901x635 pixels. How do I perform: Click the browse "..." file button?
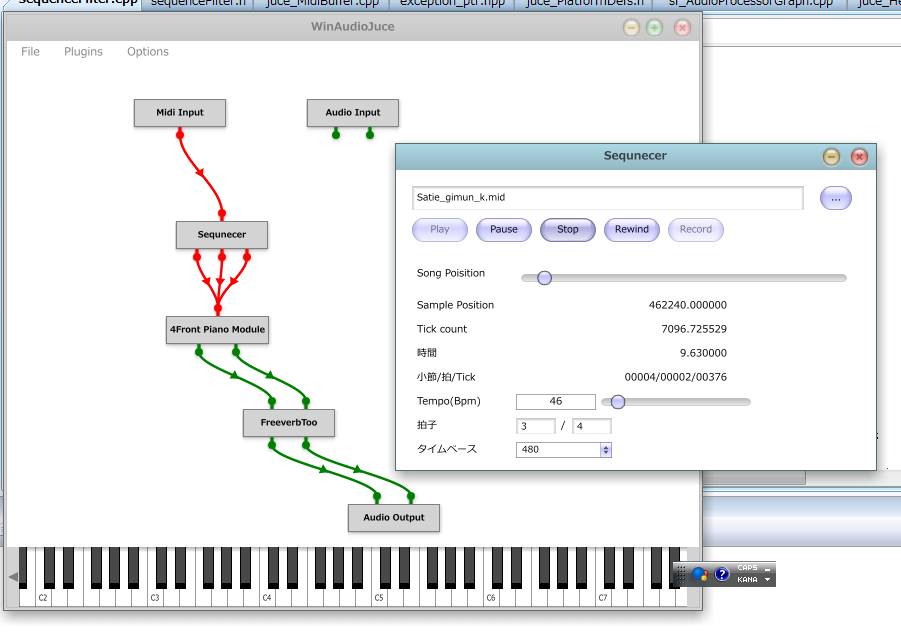[x=836, y=199]
